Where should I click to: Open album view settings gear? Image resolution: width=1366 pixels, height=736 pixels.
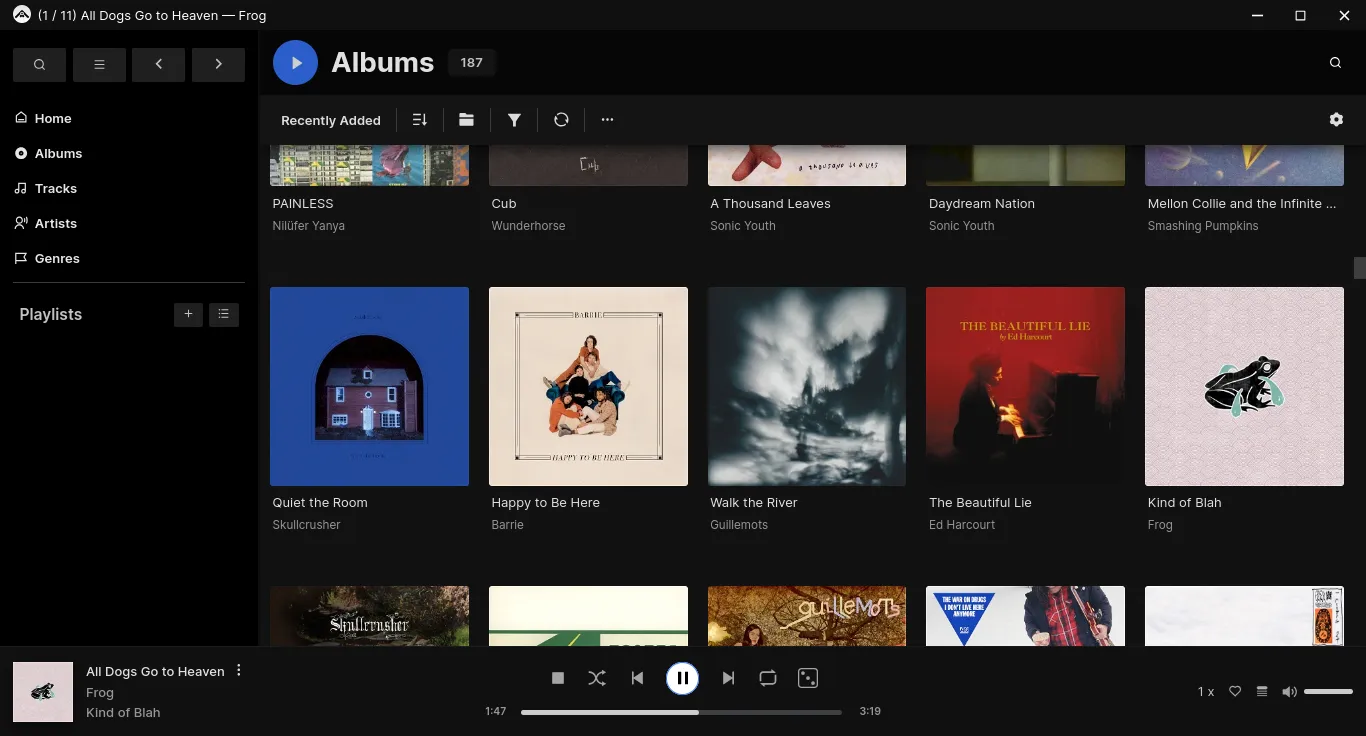pos(1336,120)
